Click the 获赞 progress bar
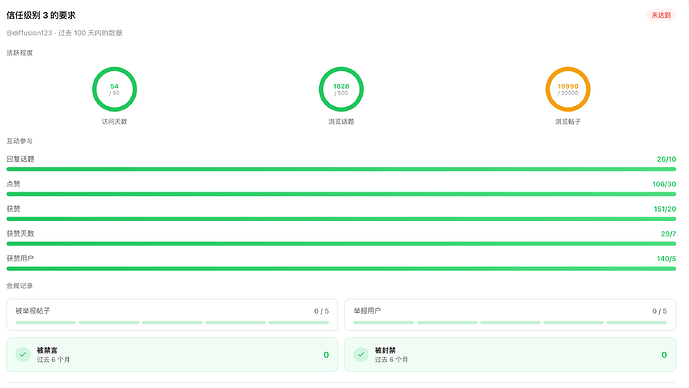The height and width of the screenshot is (388, 689). (341, 219)
